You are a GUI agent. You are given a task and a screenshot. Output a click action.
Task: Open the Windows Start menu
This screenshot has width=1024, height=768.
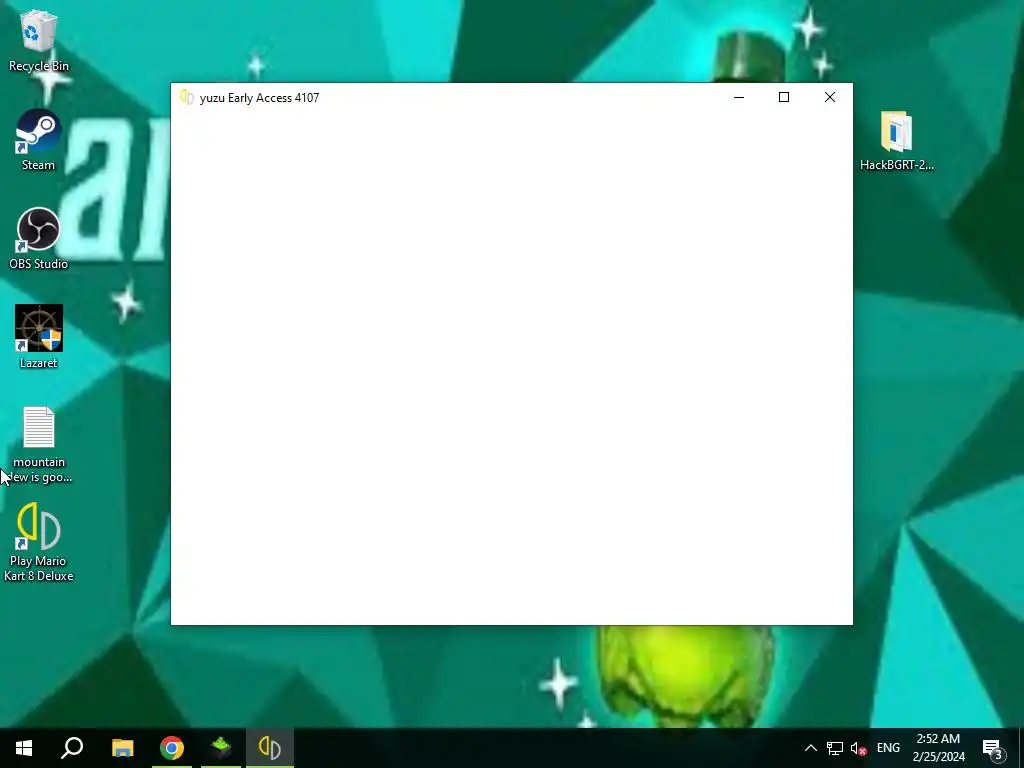[24, 748]
